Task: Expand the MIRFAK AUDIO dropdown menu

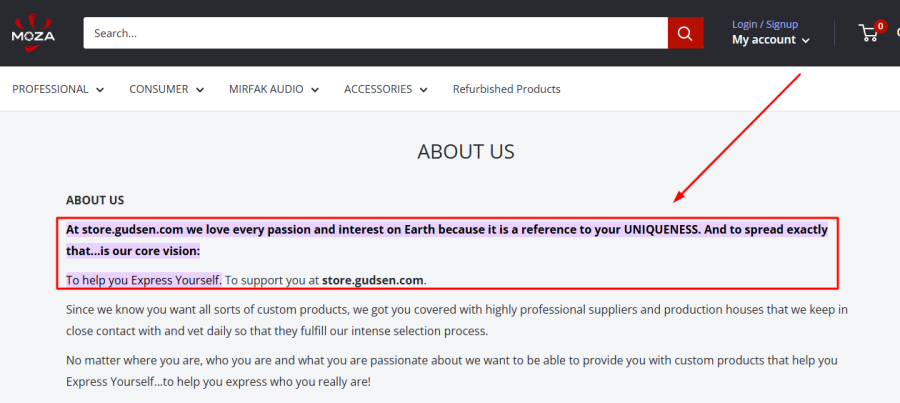Action: point(273,89)
